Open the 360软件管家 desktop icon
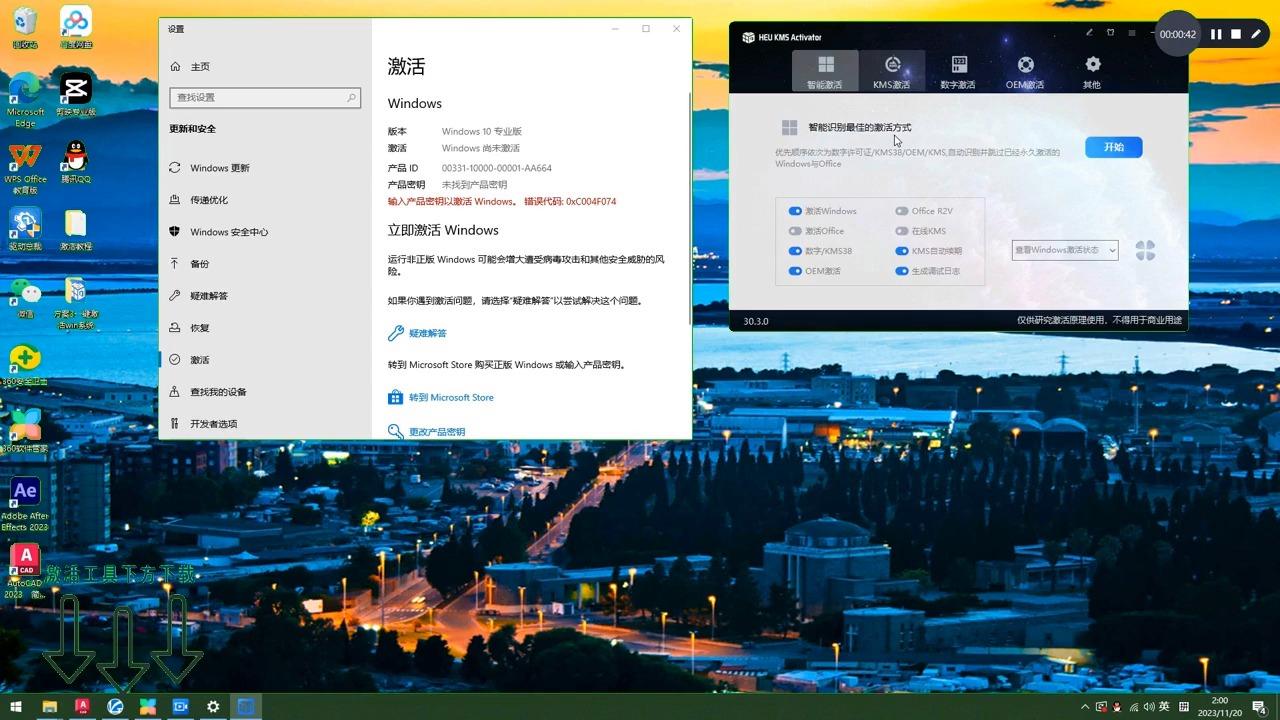1280x720 pixels. click(x=25, y=430)
